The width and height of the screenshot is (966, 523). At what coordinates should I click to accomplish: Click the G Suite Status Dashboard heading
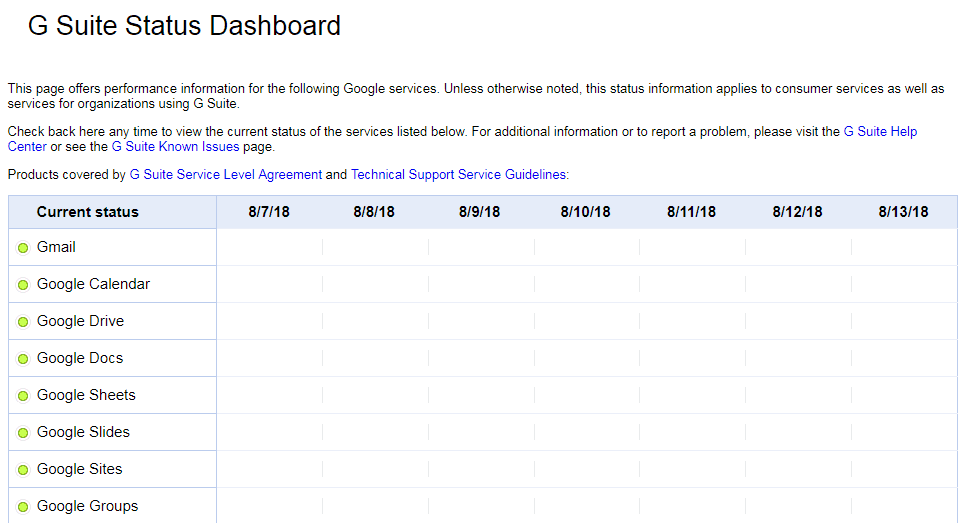click(184, 26)
